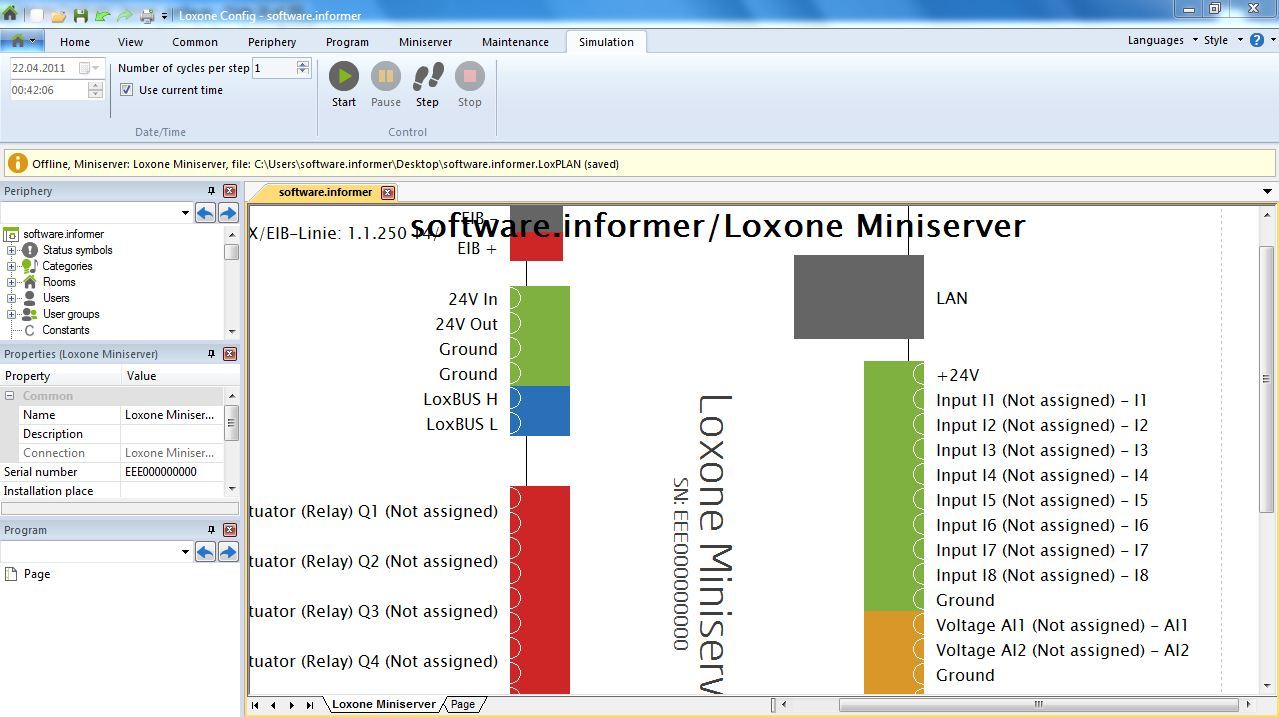Image resolution: width=1279 pixels, height=717 pixels.
Task: Switch to the Miniserver ribbon tab
Action: (x=425, y=42)
